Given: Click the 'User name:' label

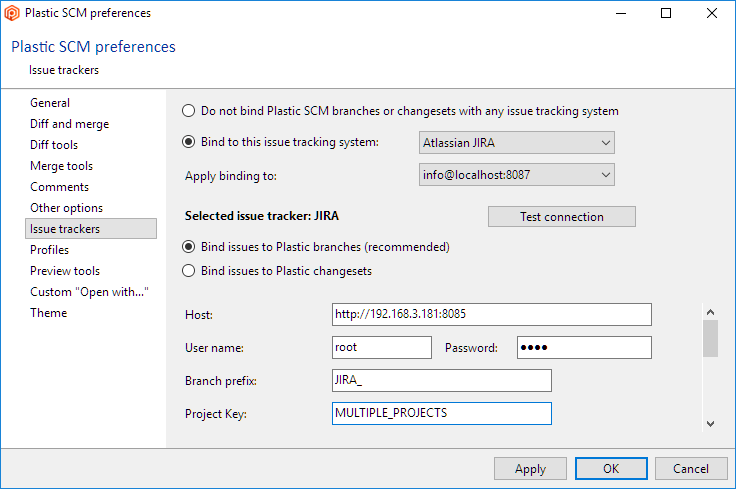Looking at the screenshot, I should pyautogui.click(x=214, y=348).
